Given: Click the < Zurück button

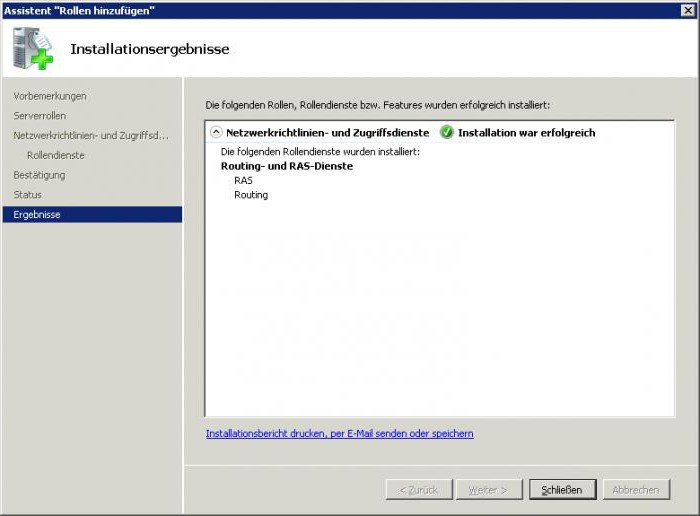Looking at the screenshot, I should 418,489.
